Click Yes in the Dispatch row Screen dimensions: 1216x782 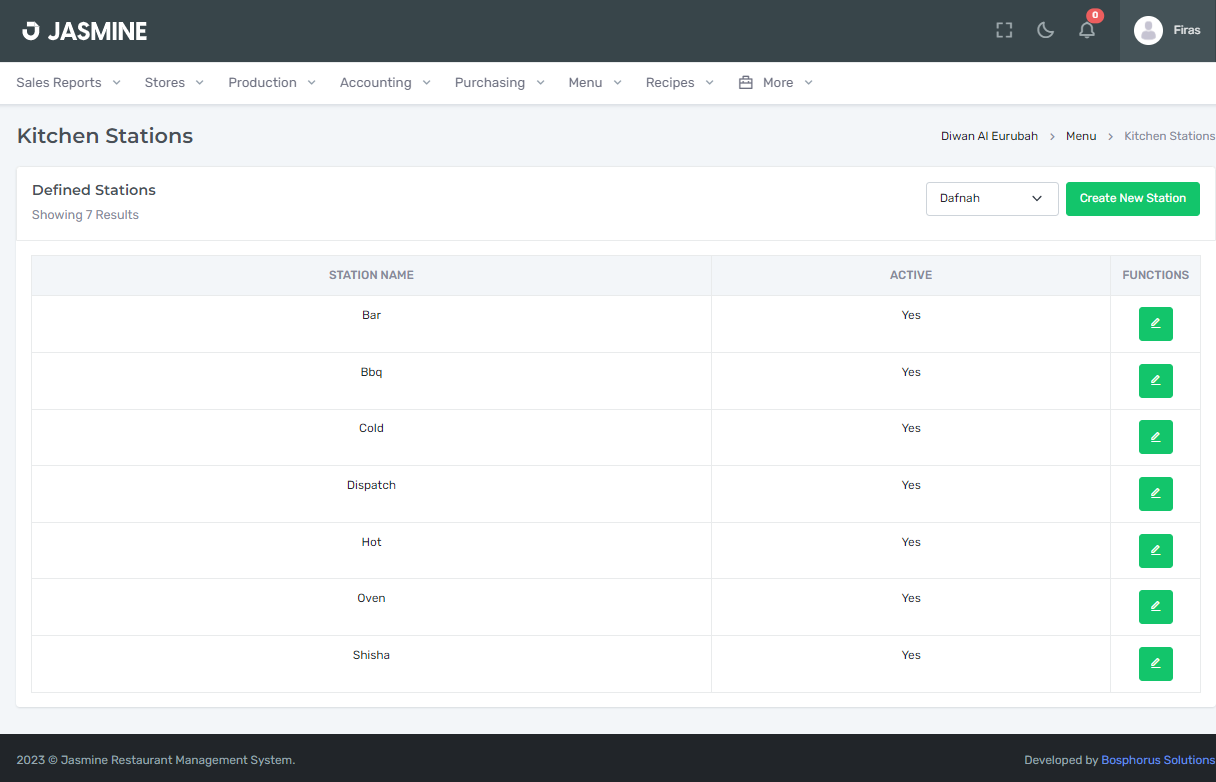(911, 485)
